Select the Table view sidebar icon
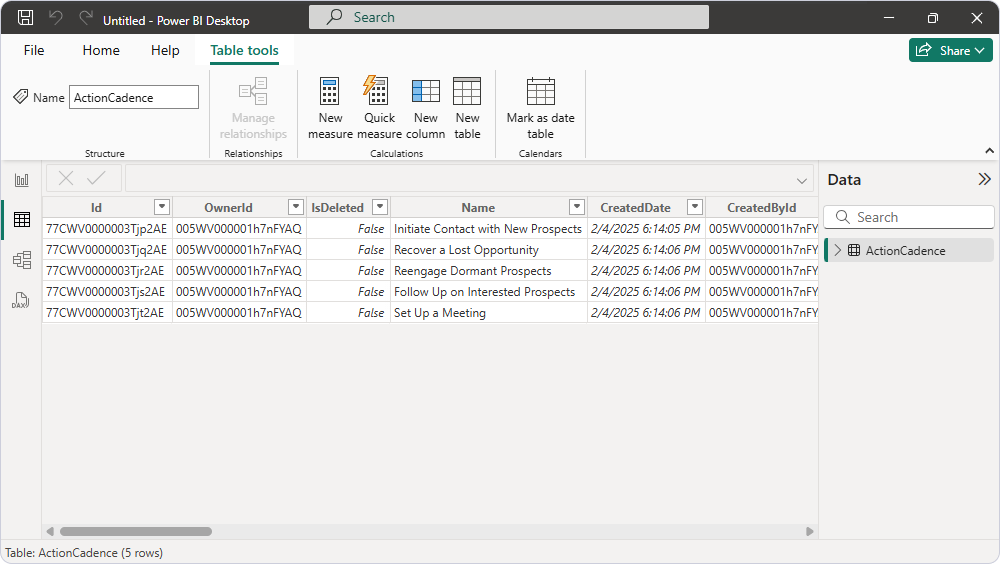The width and height of the screenshot is (1000, 564). click(x=22, y=219)
